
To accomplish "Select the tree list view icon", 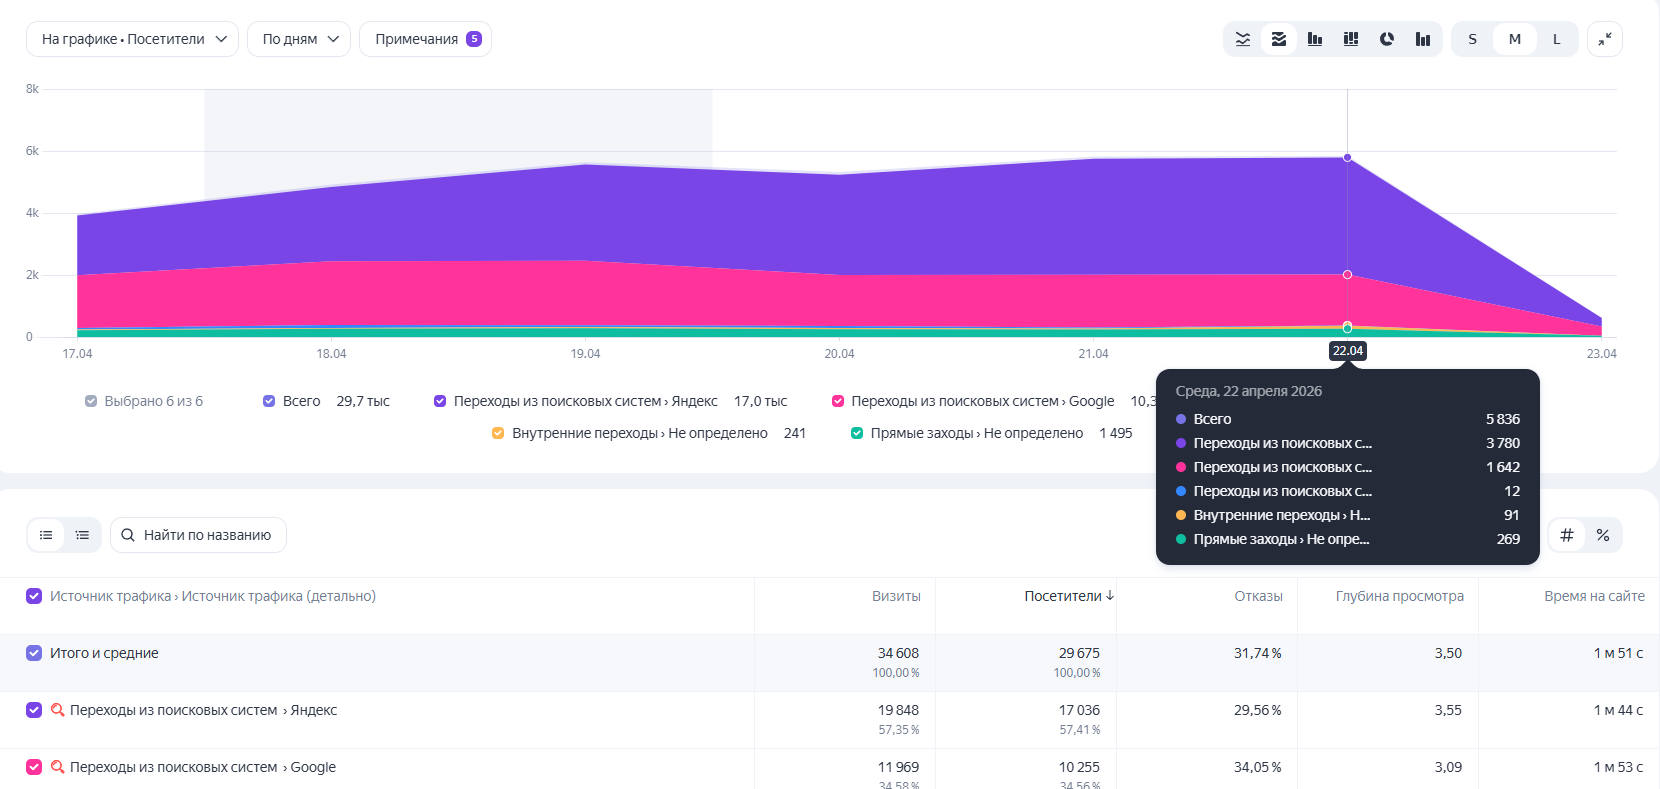I will 82,535.
